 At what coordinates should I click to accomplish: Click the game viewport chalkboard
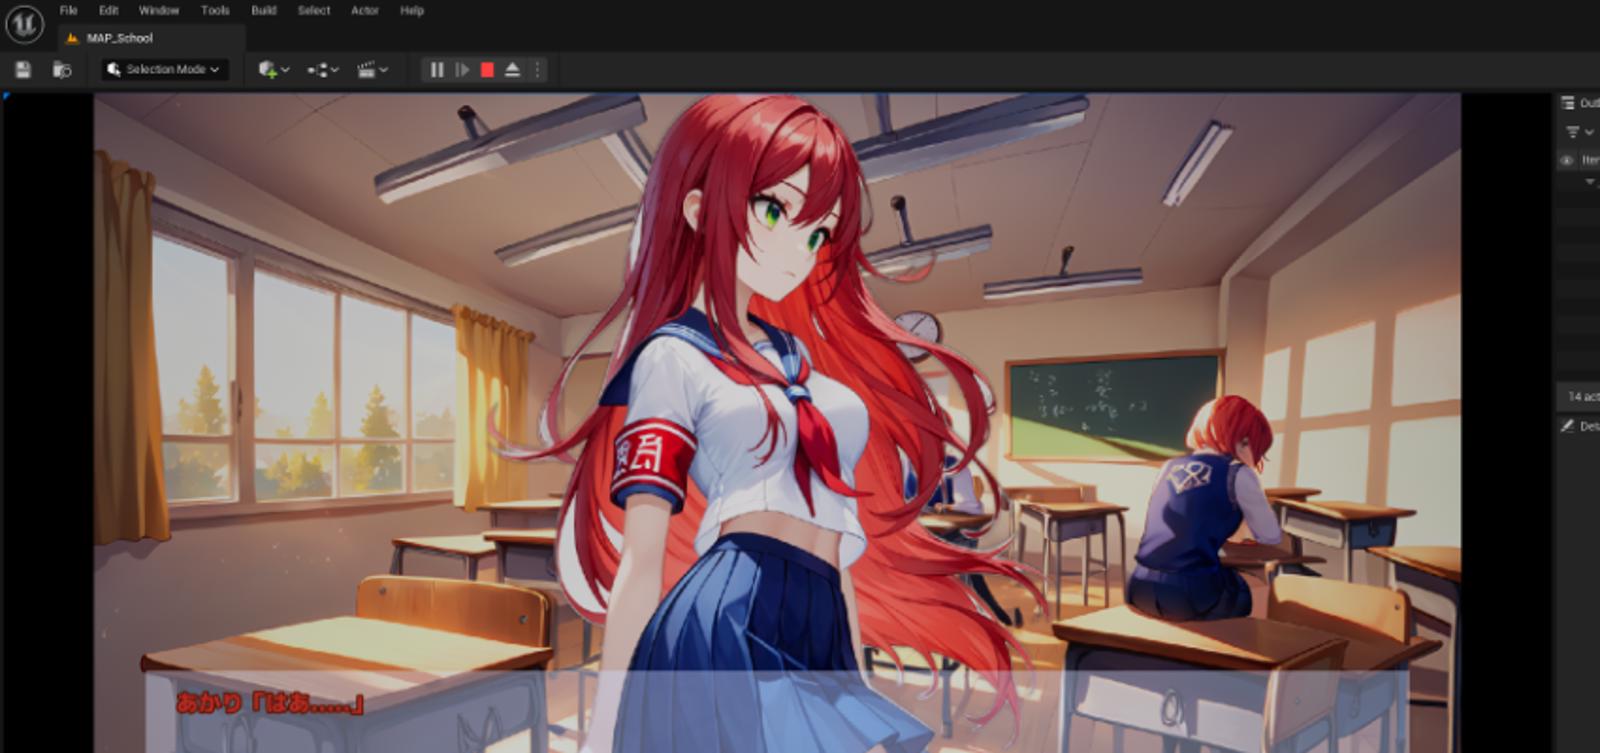pos(1112,405)
